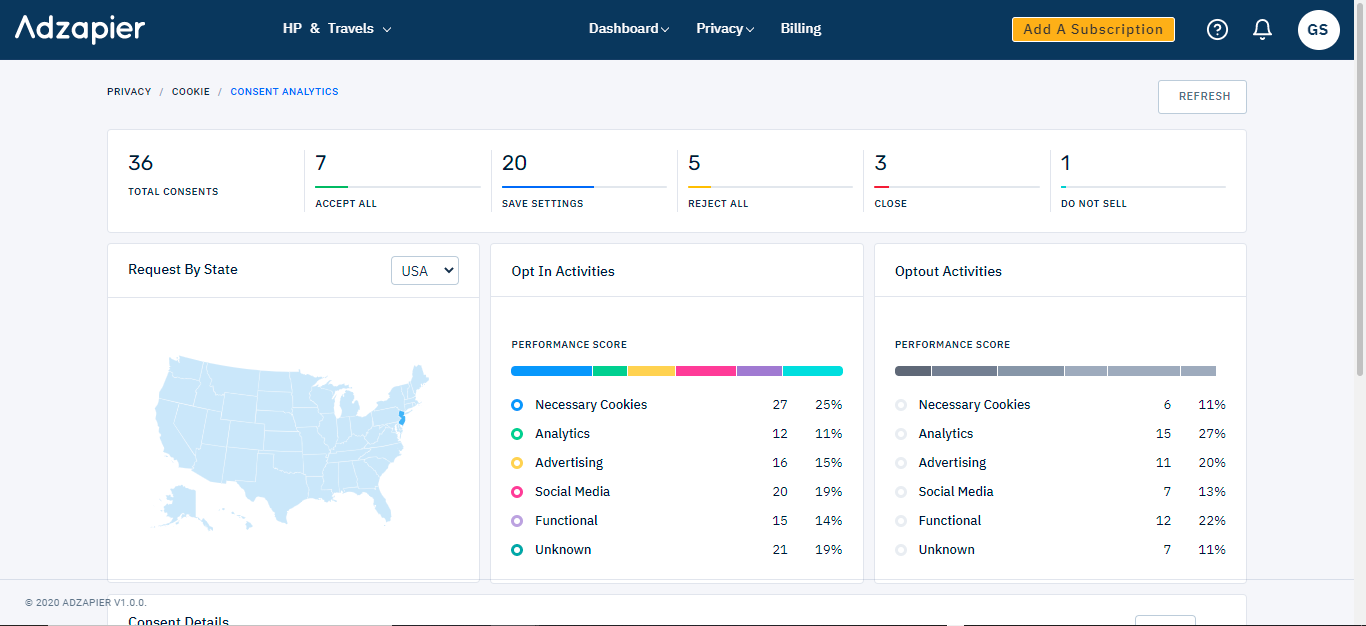Open the HP & Travels dropdown
The width and height of the screenshot is (1366, 626).
[x=337, y=29]
